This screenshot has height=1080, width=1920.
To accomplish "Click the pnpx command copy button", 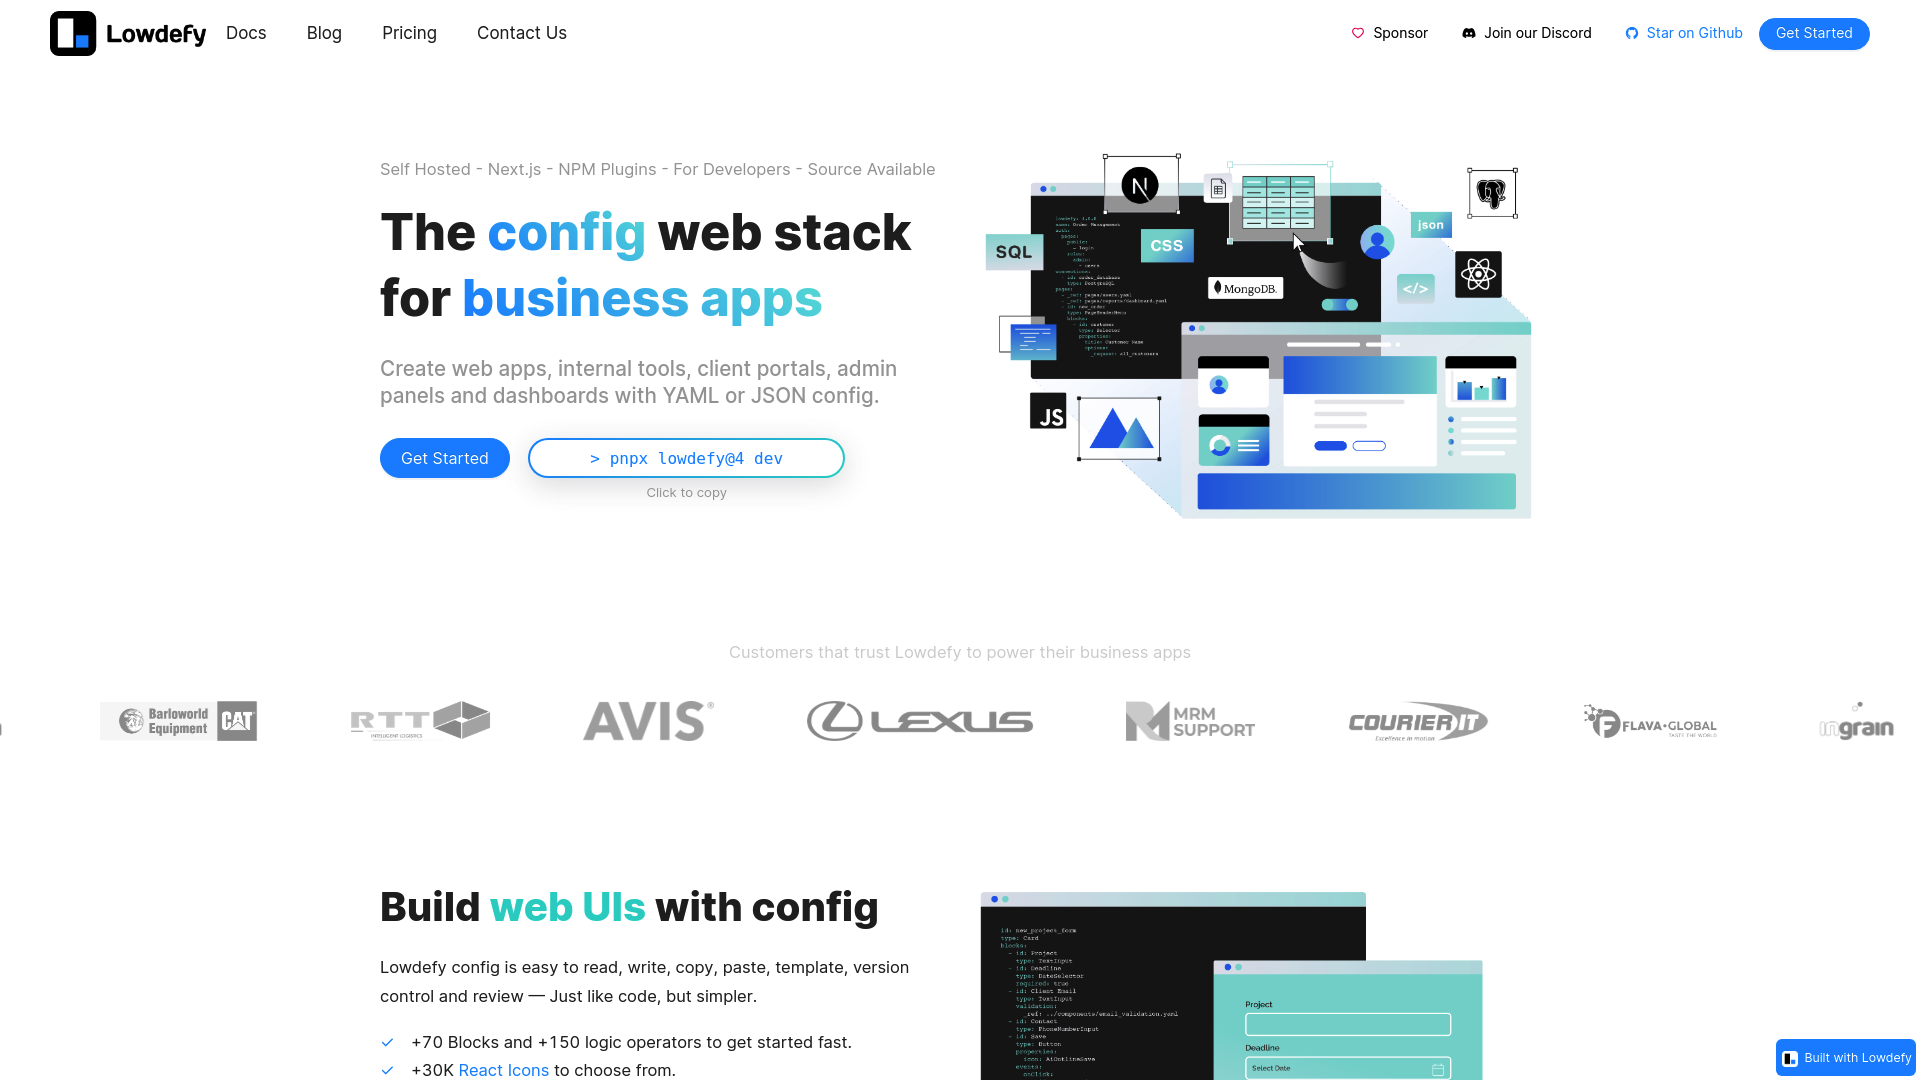I will pos(686,458).
